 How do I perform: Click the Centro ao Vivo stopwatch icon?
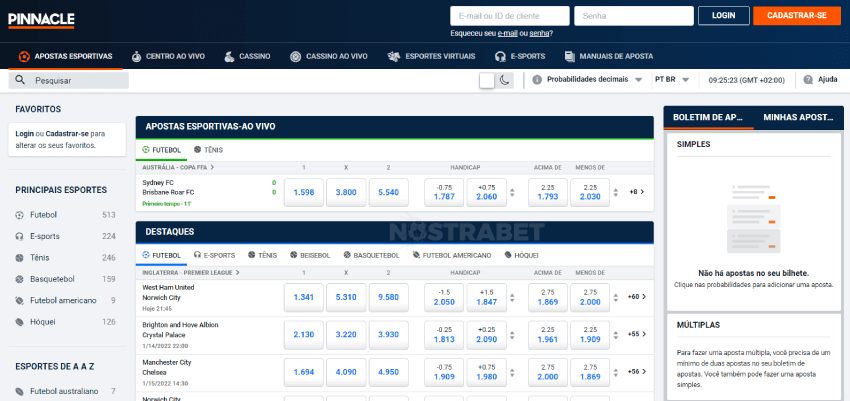point(136,56)
